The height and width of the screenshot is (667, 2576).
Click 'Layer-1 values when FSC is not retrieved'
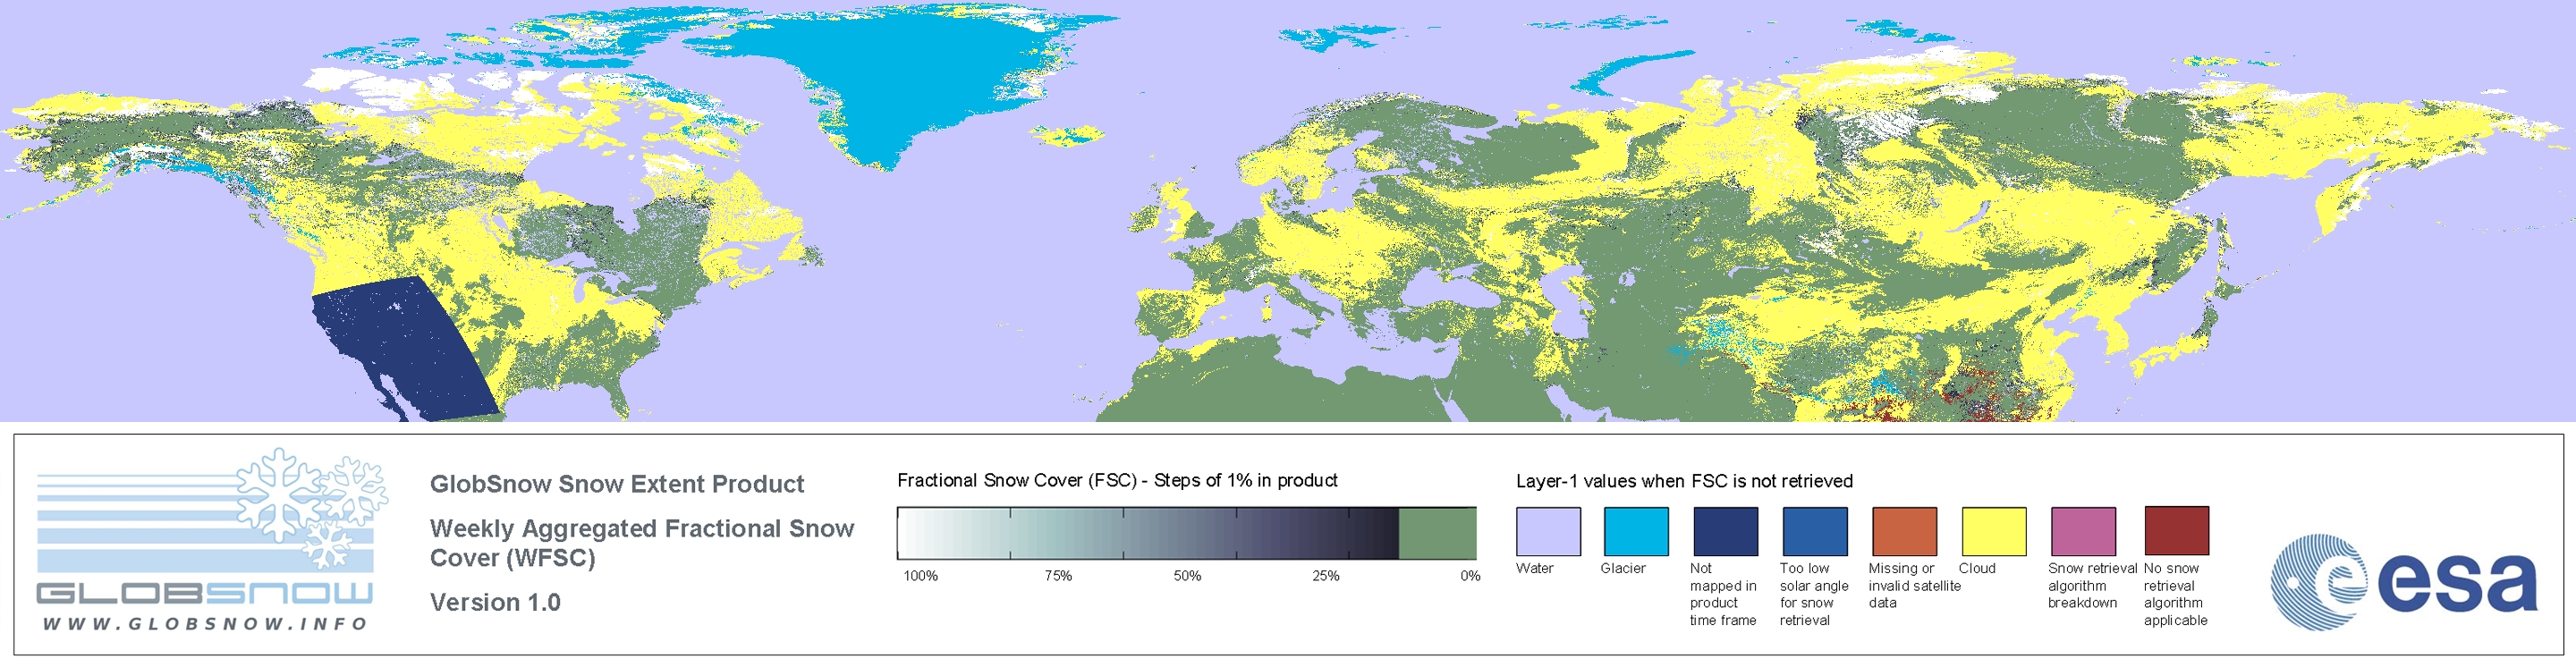(x=1684, y=481)
